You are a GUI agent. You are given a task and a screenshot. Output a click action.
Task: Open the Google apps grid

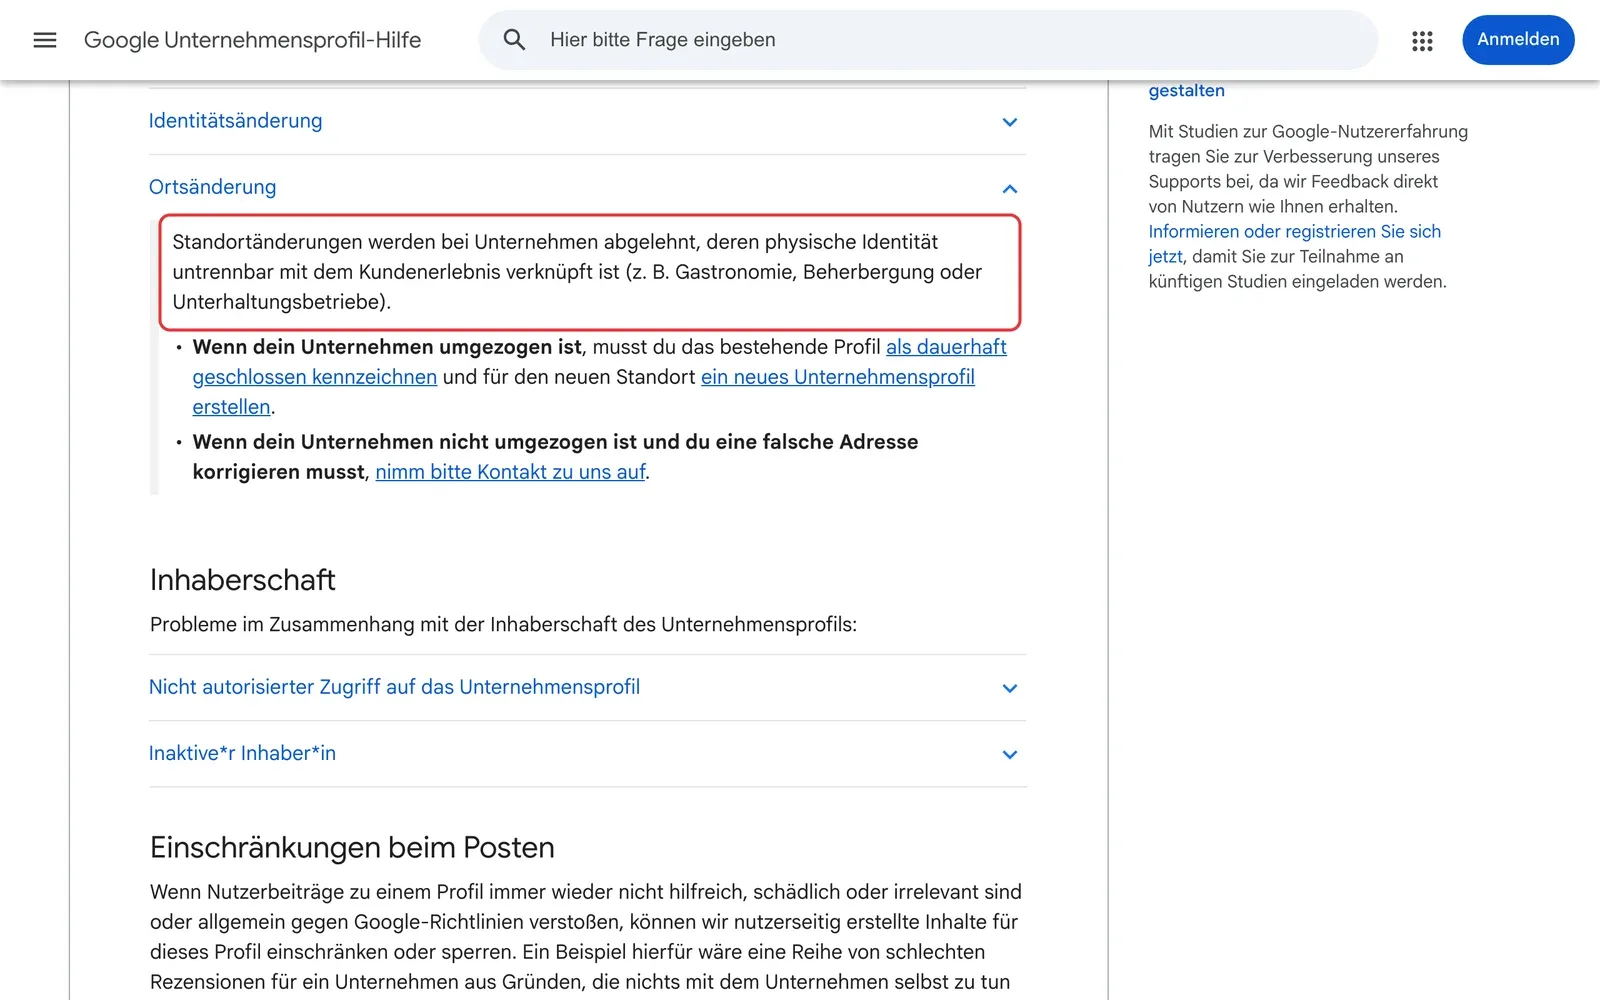[1422, 40]
